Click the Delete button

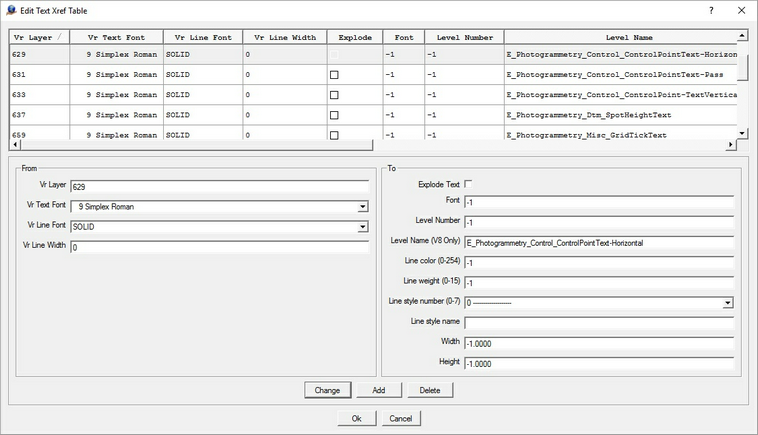tap(430, 390)
